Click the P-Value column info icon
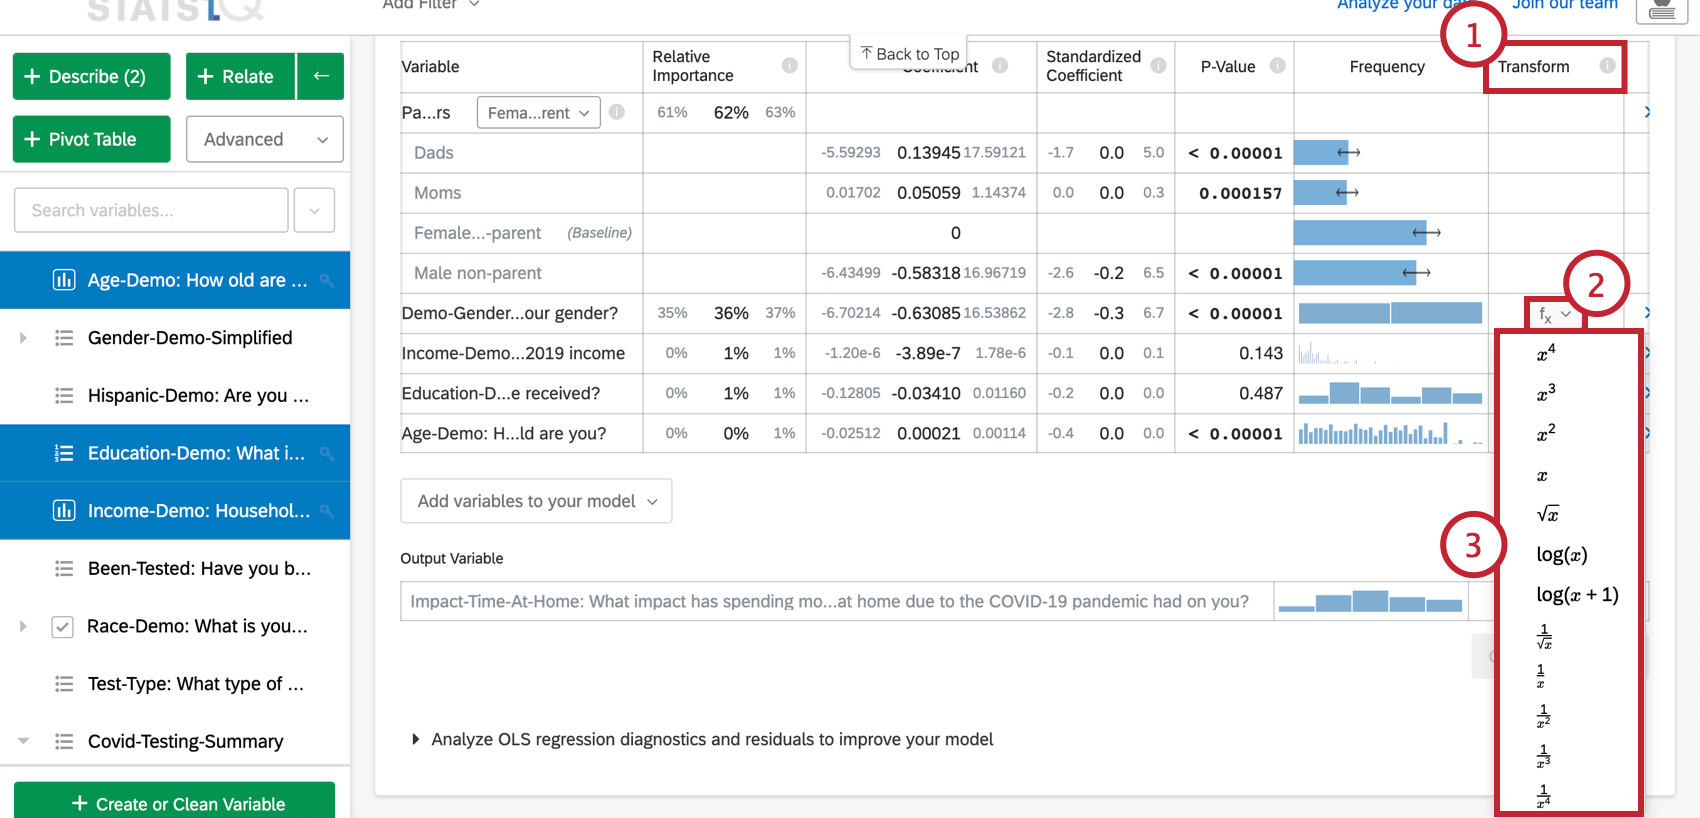Screen dimensions: 1700x818 pos(1277,66)
